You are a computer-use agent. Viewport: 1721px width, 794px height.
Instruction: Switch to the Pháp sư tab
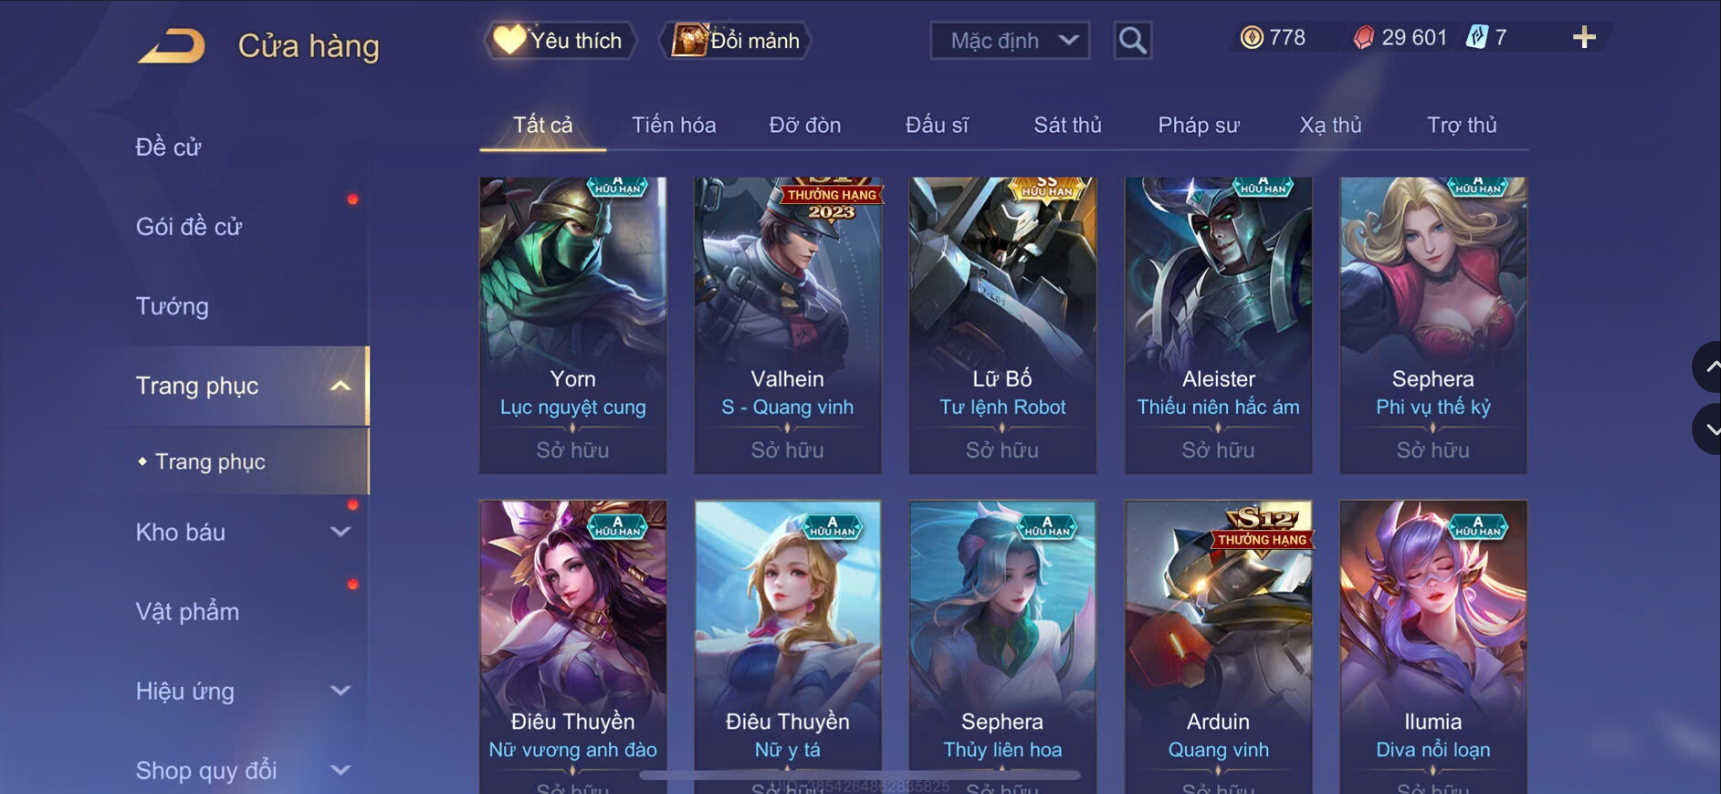click(x=1198, y=125)
